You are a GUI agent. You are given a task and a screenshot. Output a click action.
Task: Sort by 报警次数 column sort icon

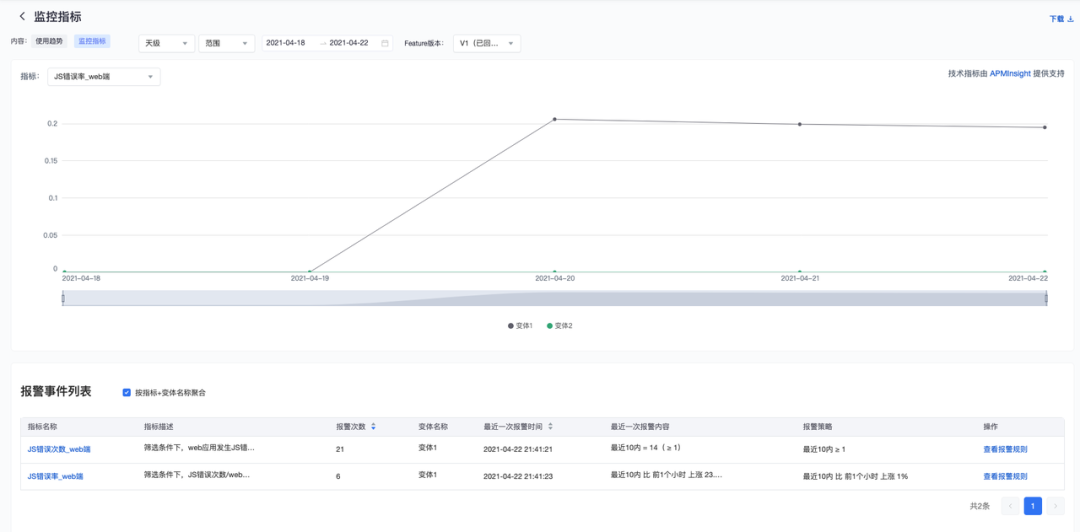pos(373,426)
